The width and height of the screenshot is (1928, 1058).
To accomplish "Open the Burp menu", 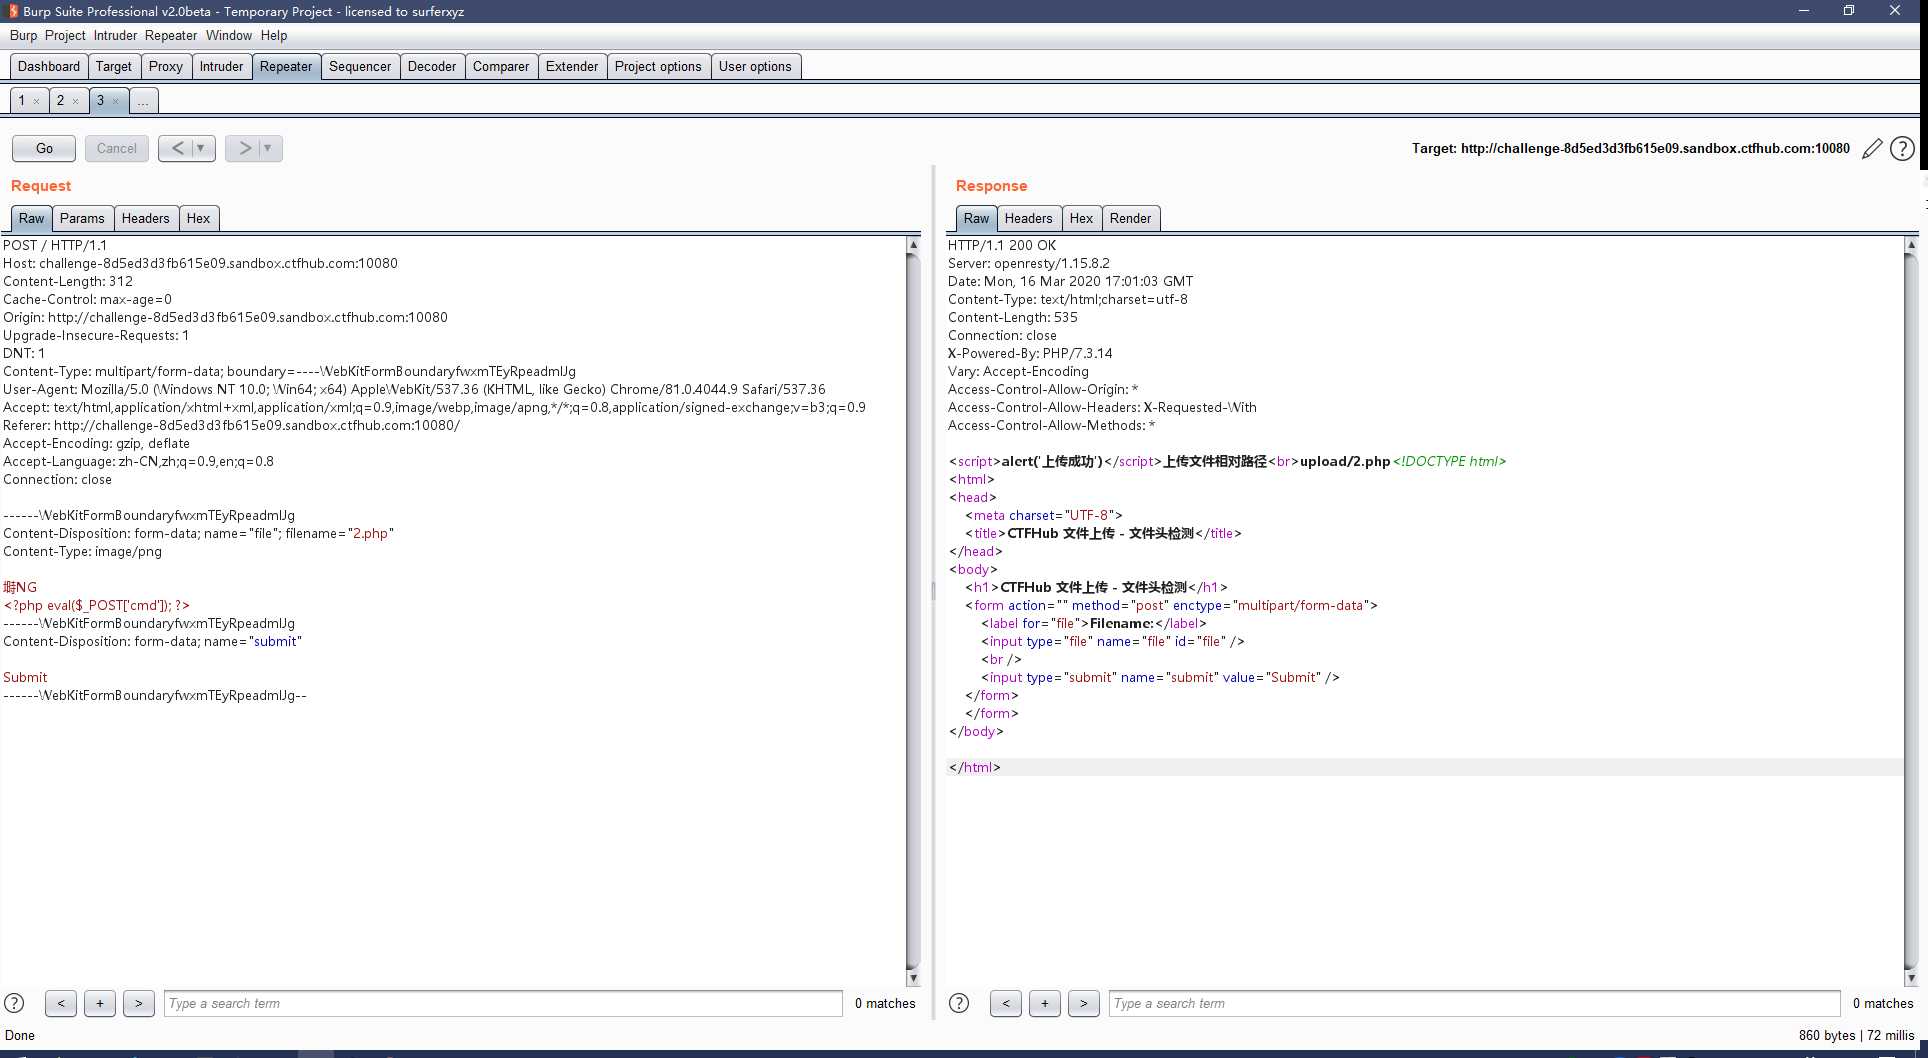I will point(23,35).
